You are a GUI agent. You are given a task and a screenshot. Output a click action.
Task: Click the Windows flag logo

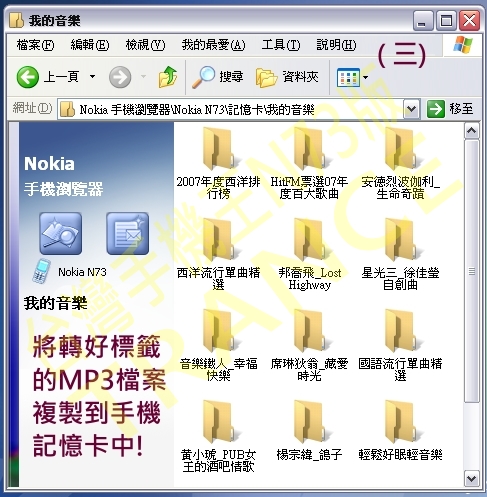click(463, 45)
